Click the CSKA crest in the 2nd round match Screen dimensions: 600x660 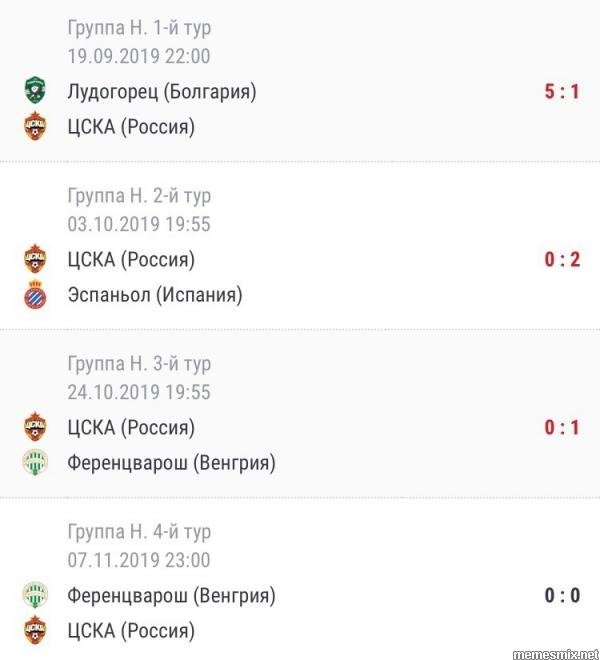[35, 259]
